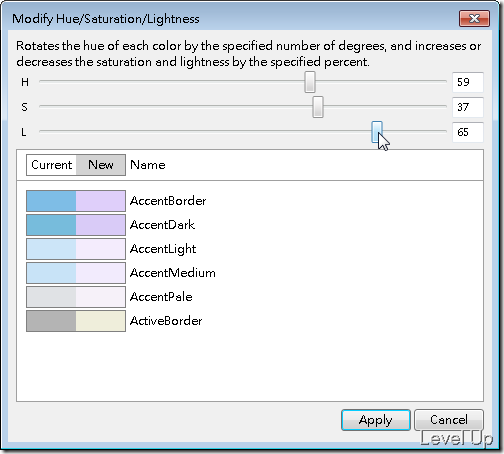Screen dimensions: 504x454
Task: Select the AccentLight name text
Action: point(163,249)
